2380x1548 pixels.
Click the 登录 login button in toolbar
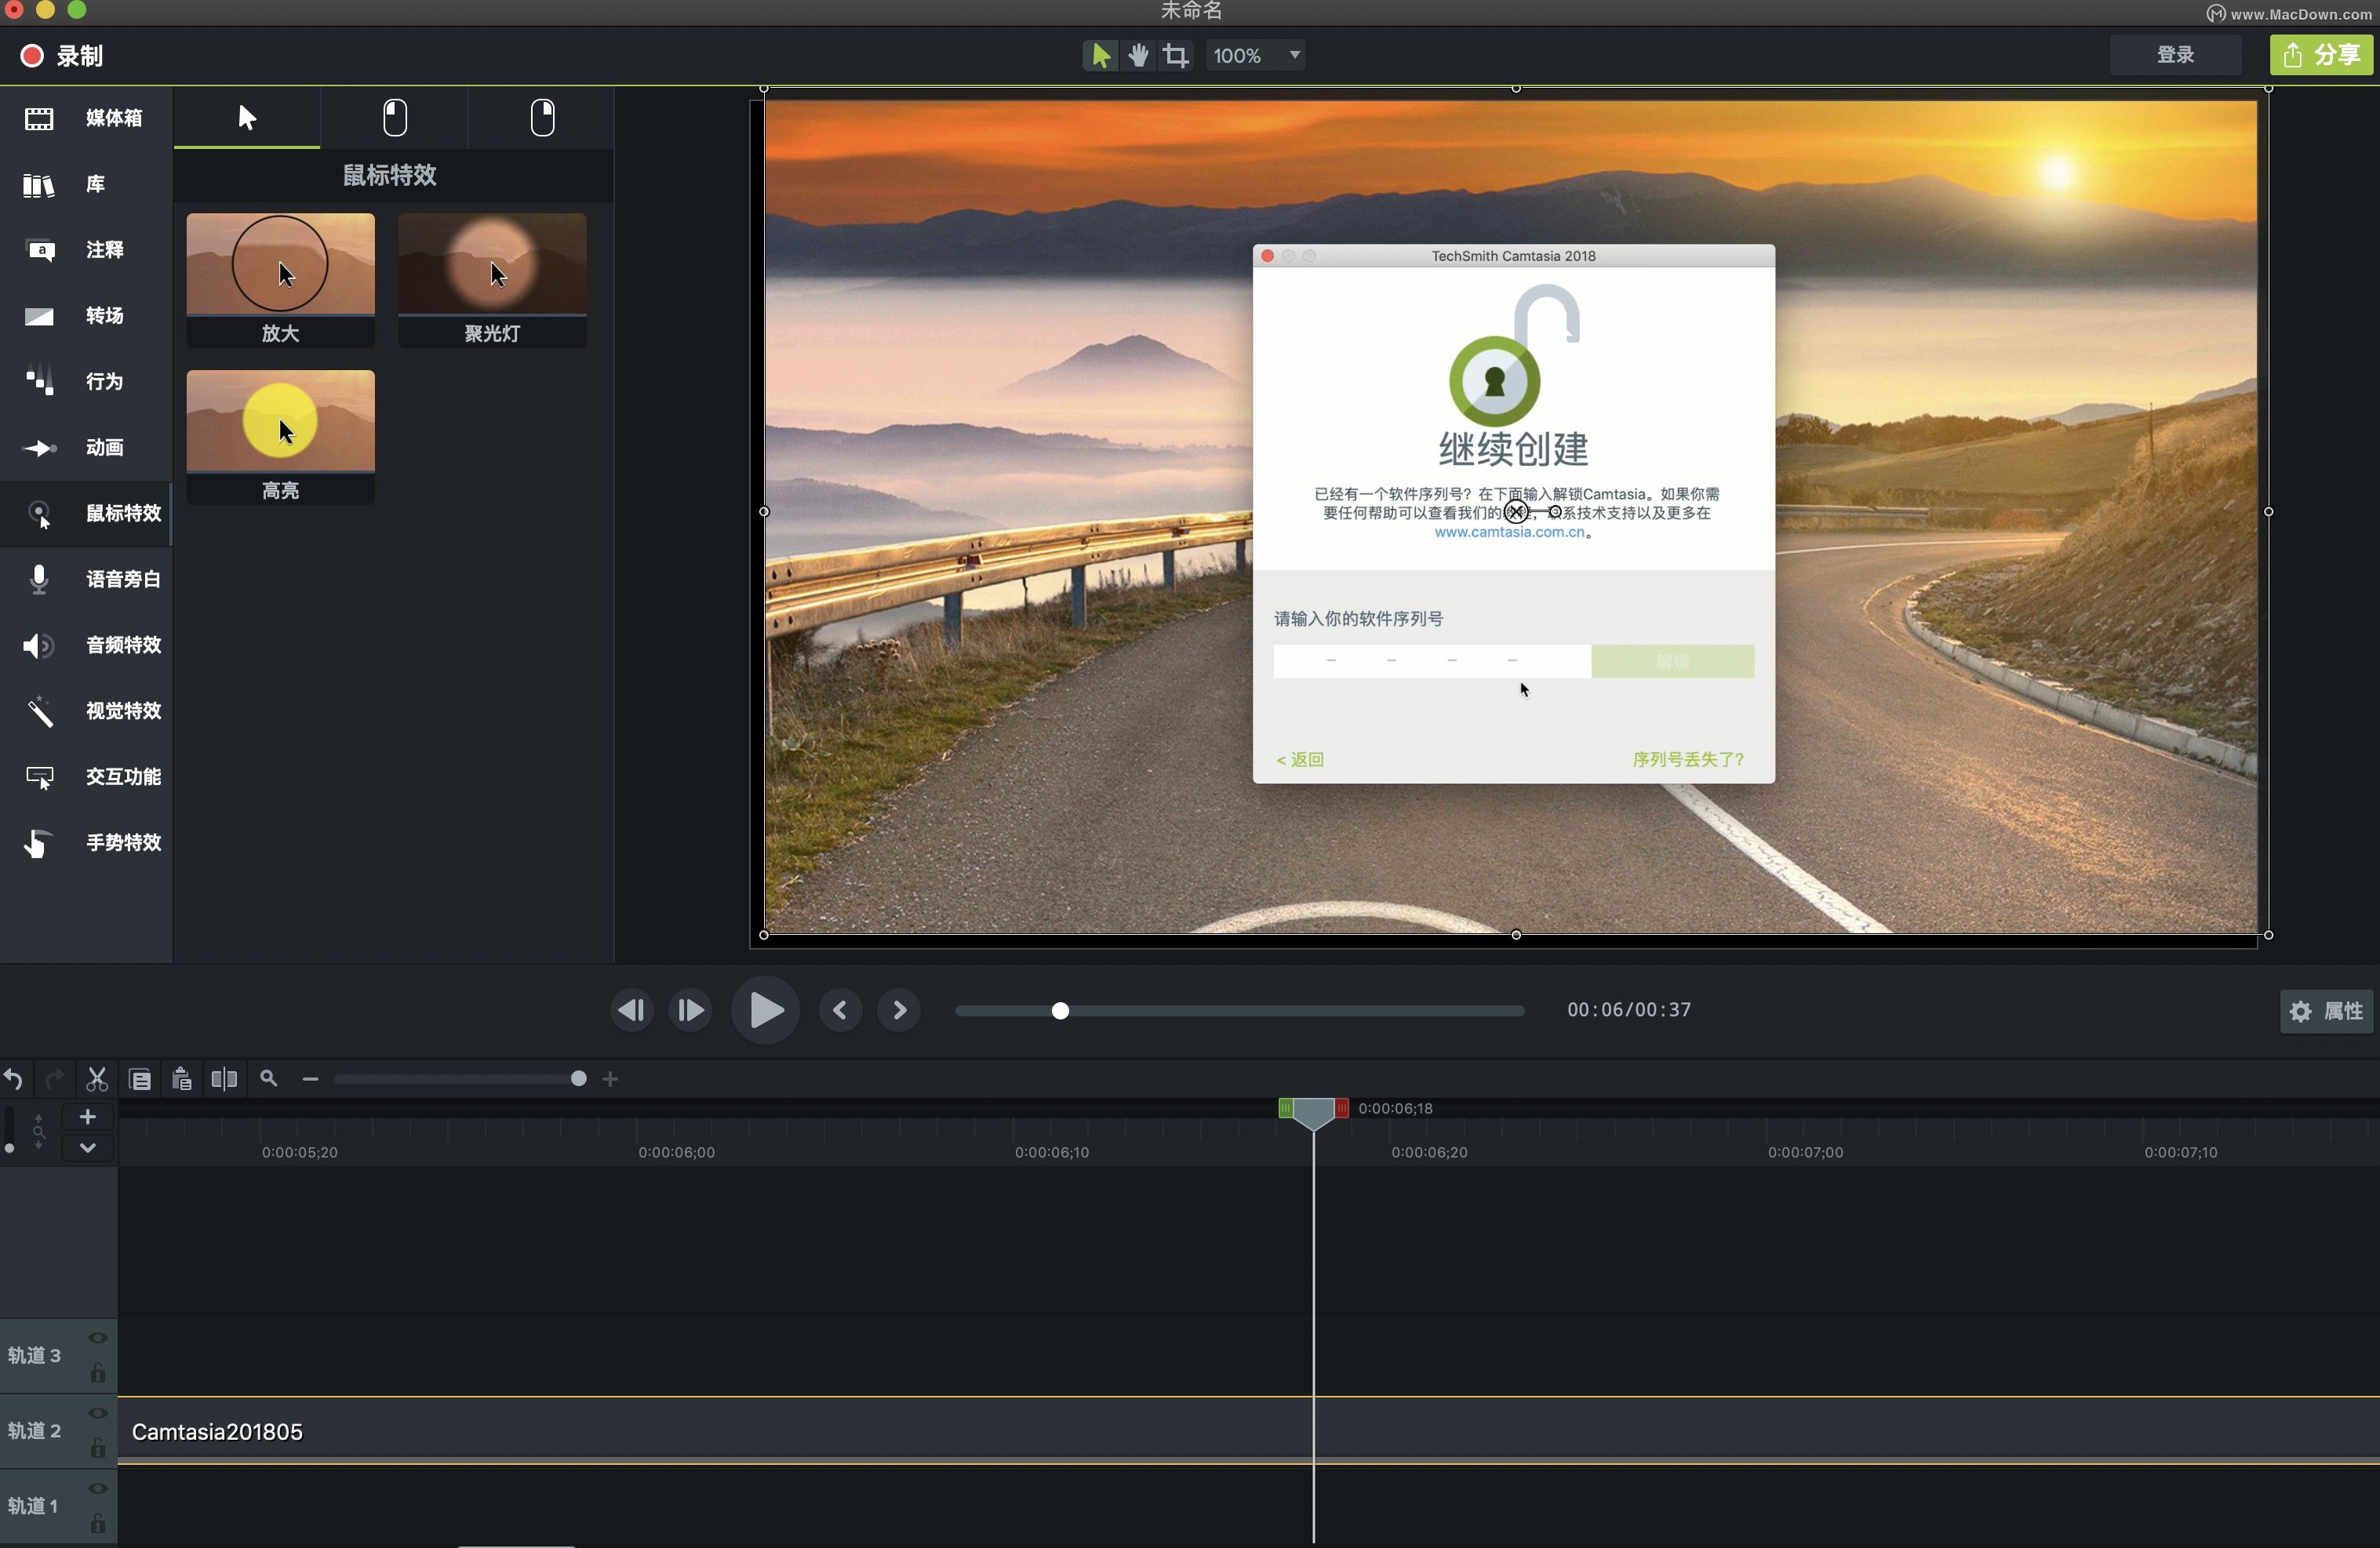[2175, 56]
